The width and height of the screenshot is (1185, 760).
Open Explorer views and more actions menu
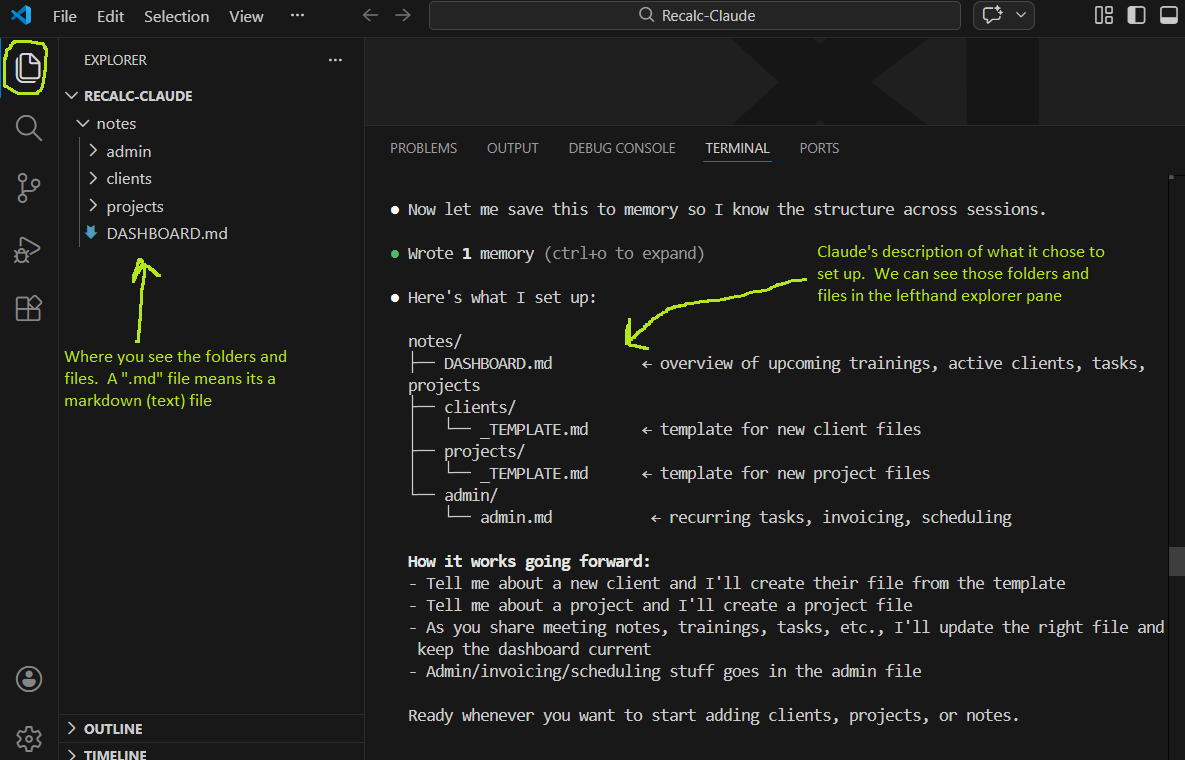click(x=336, y=60)
